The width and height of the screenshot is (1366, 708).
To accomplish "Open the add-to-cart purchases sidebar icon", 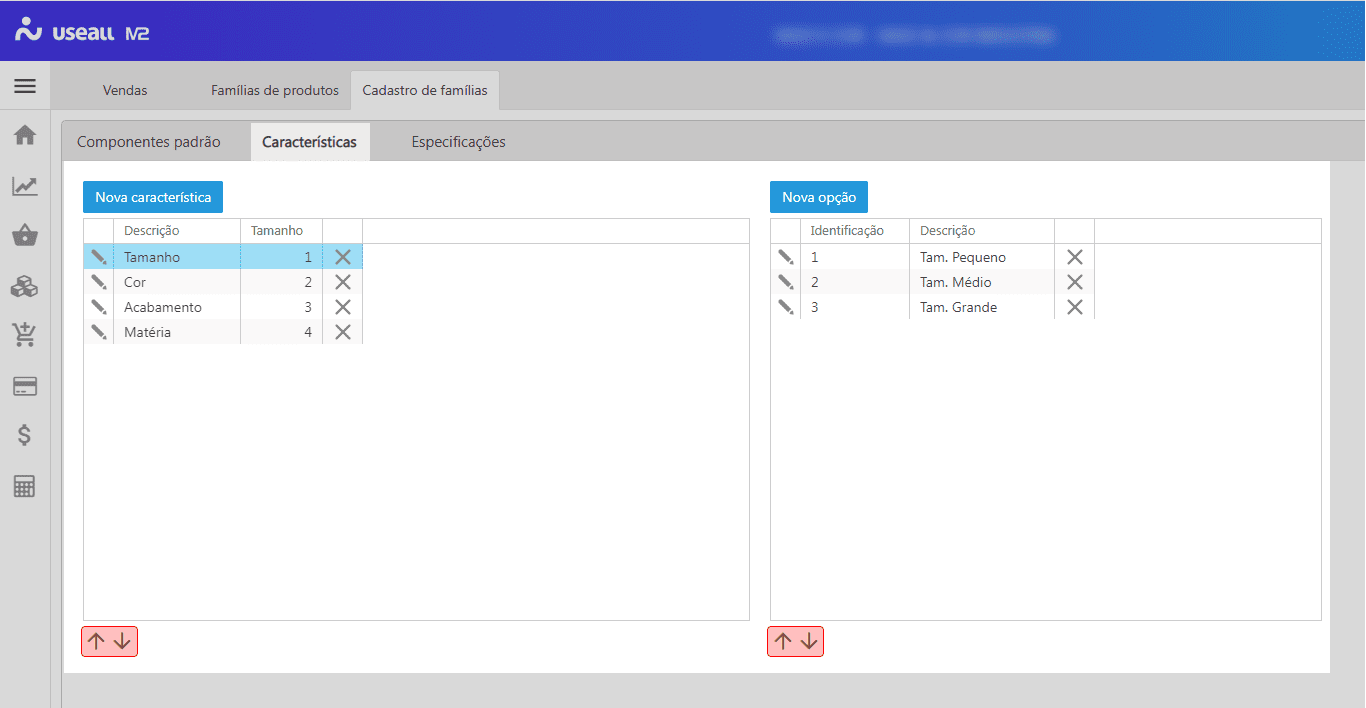I will point(25,335).
